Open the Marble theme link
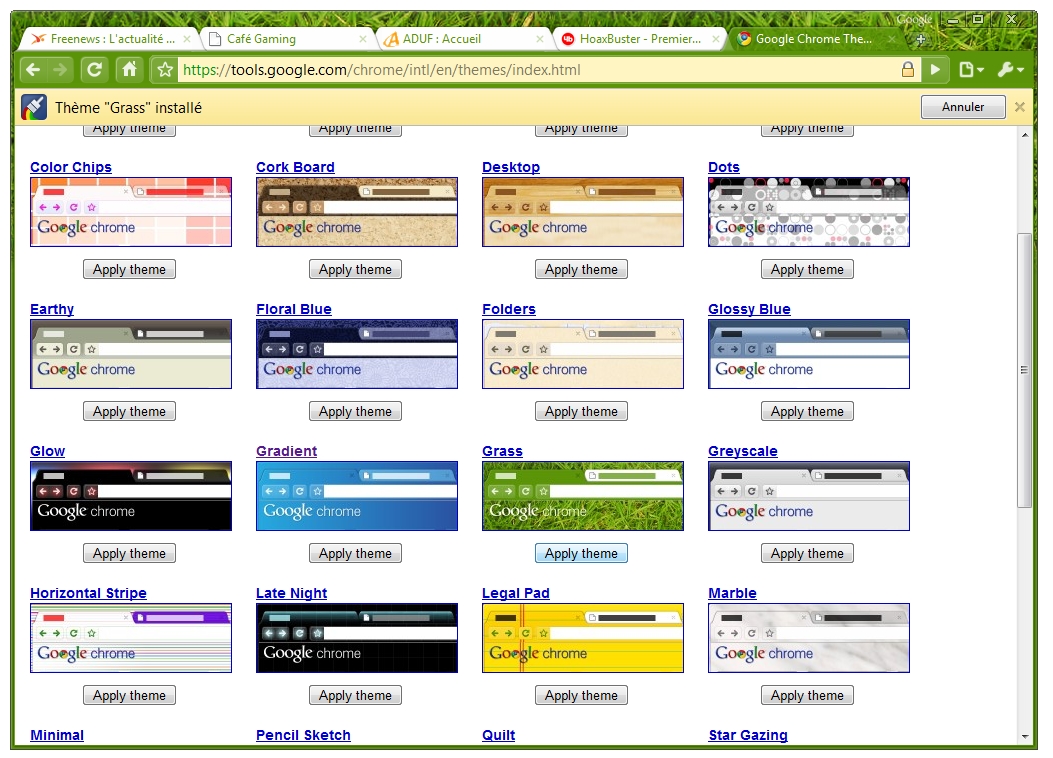Viewport: 1053px width, 758px height. [732, 593]
